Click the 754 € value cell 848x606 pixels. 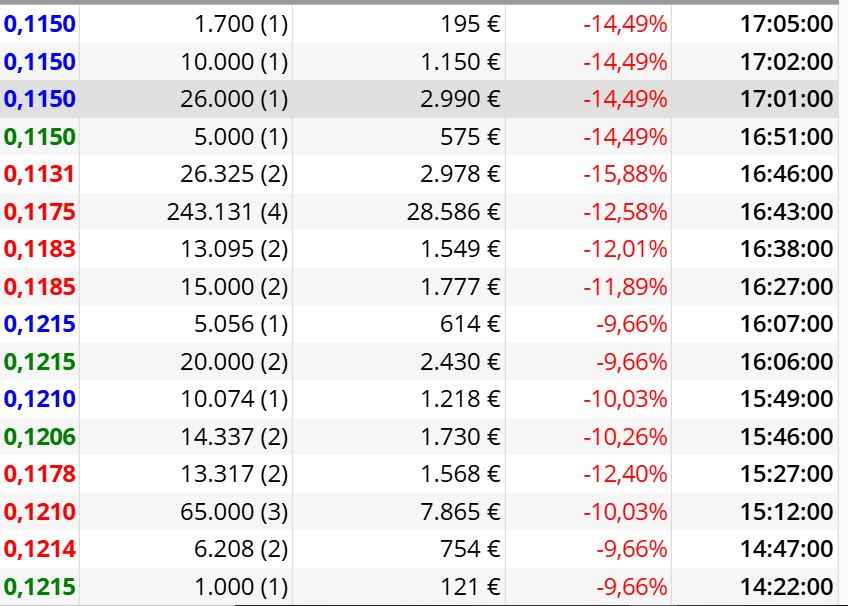point(470,550)
